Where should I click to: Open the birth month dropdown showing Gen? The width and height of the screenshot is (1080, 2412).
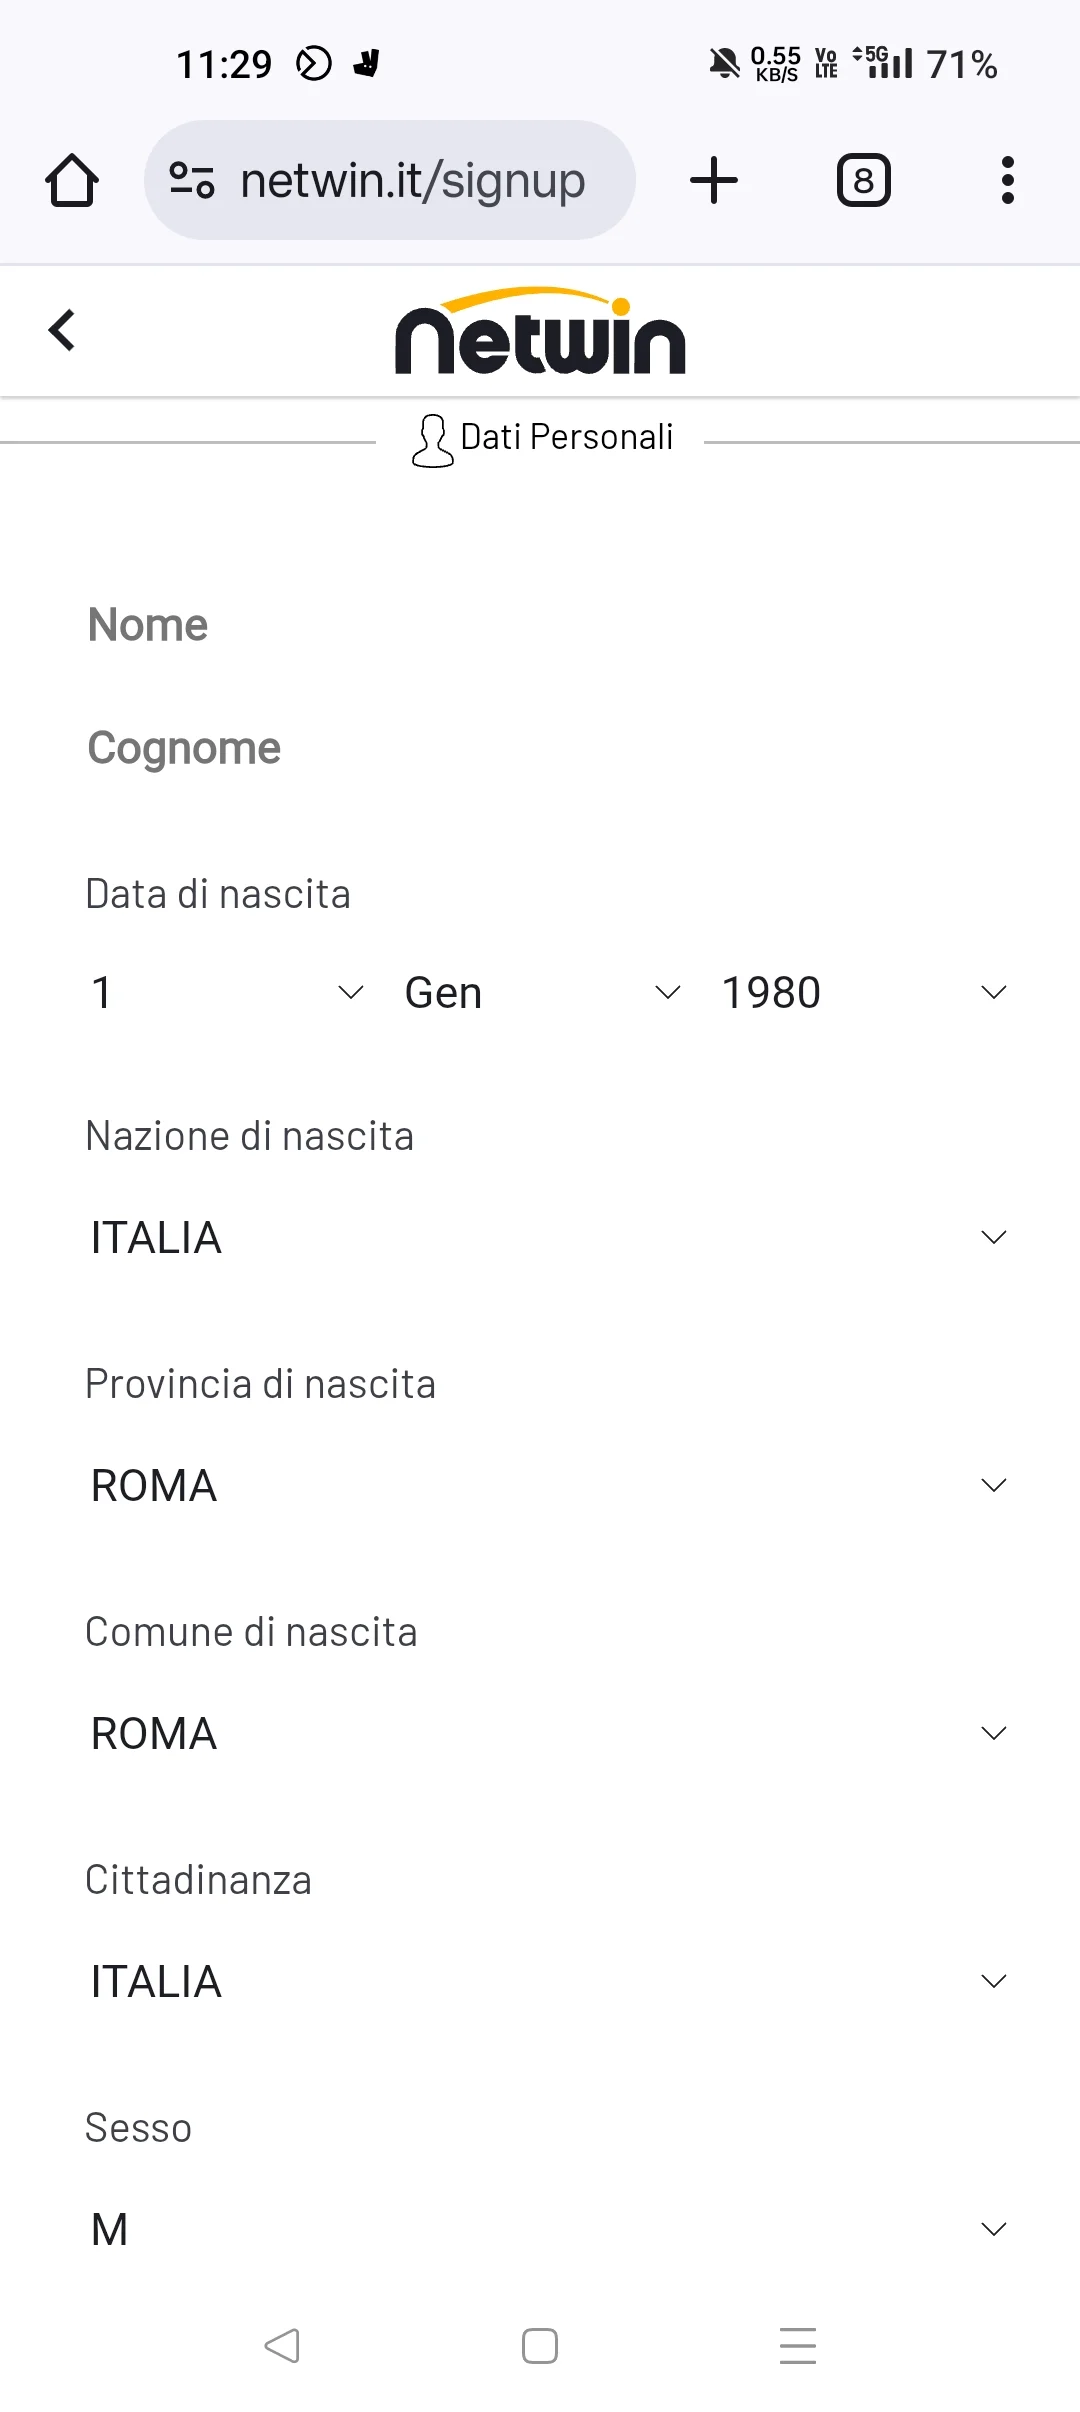pos(543,993)
